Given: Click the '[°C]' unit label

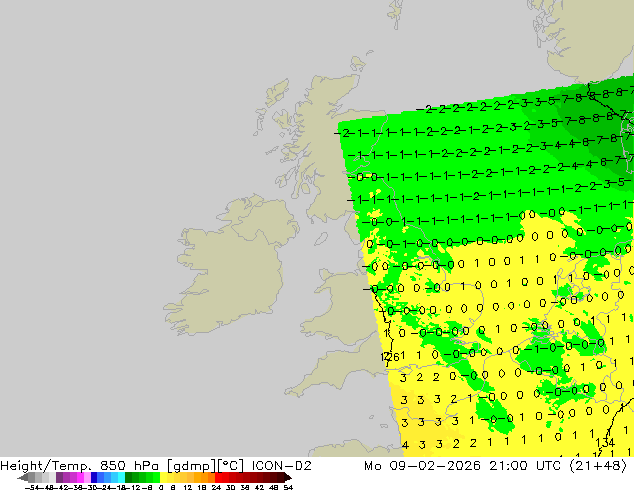Looking at the screenshot, I should 231,466.
